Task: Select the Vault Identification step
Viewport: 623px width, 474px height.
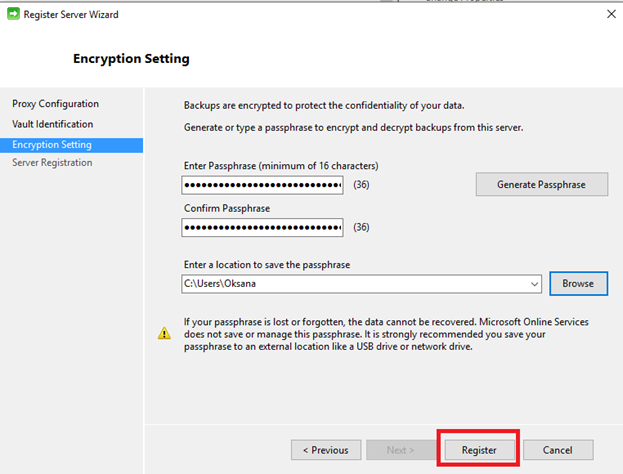Action: pos(52,124)
